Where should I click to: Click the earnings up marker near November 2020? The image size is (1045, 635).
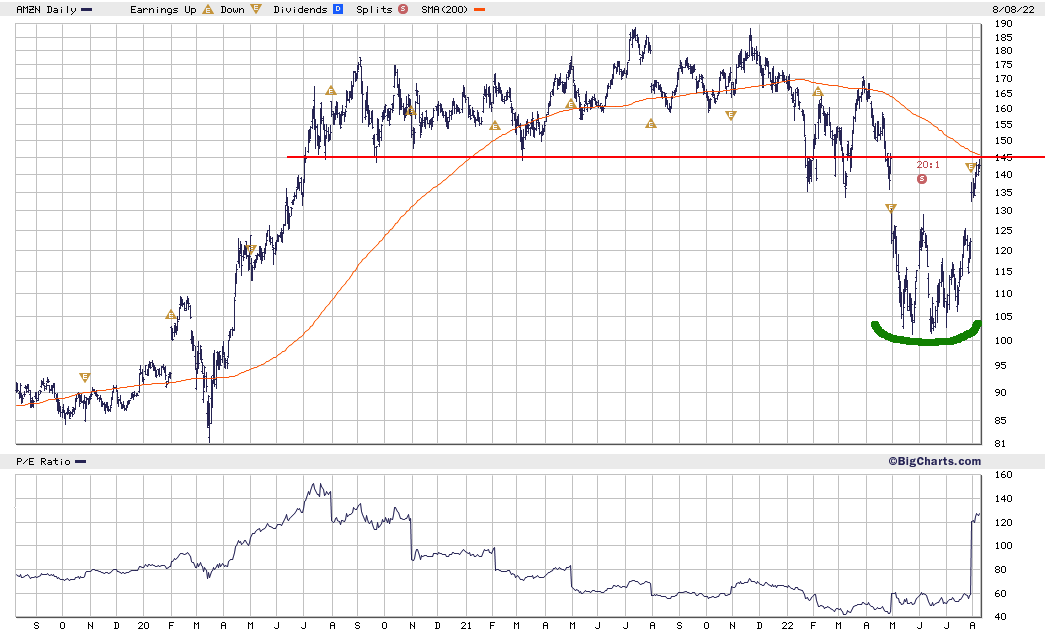411,111
